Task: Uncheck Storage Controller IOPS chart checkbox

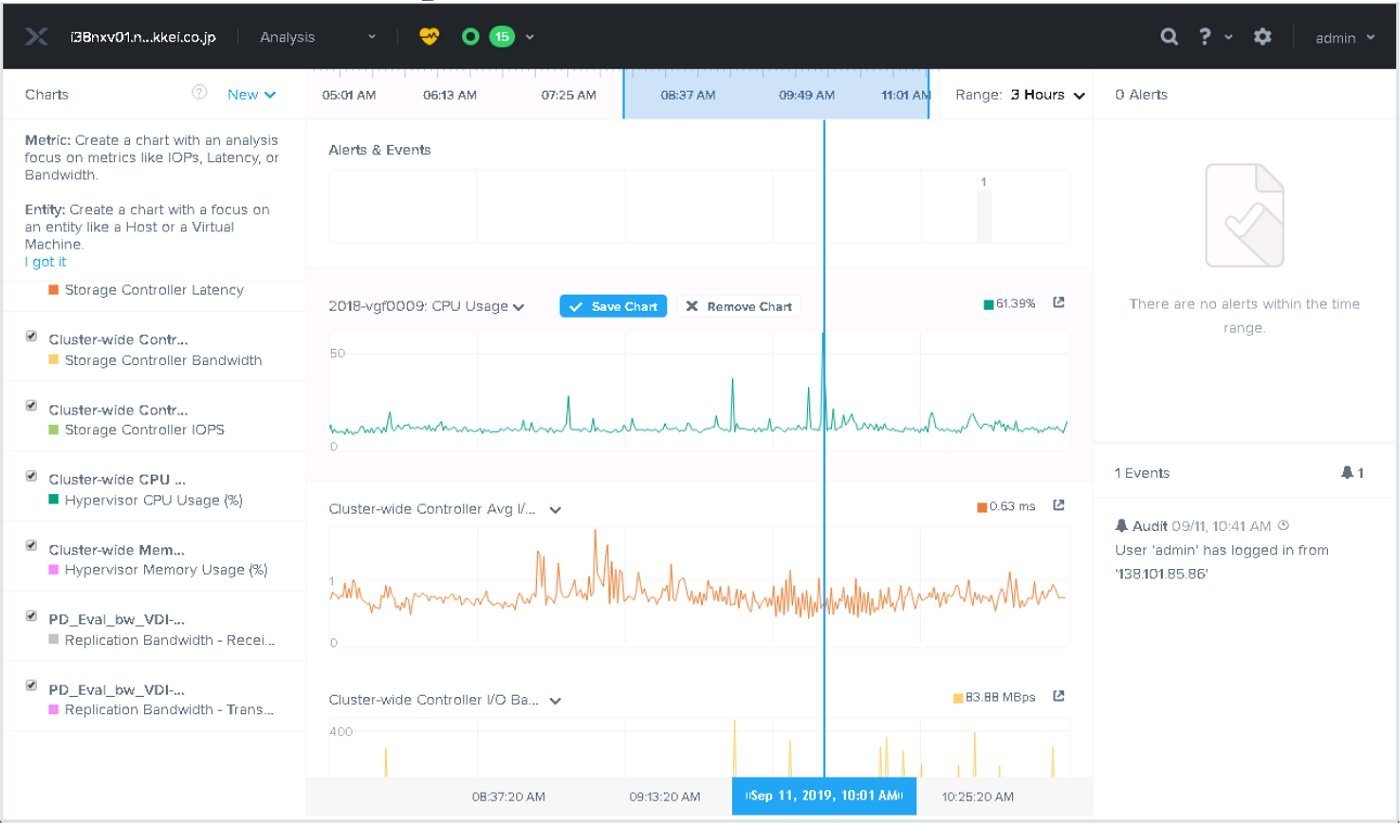Action: [31, 406]
